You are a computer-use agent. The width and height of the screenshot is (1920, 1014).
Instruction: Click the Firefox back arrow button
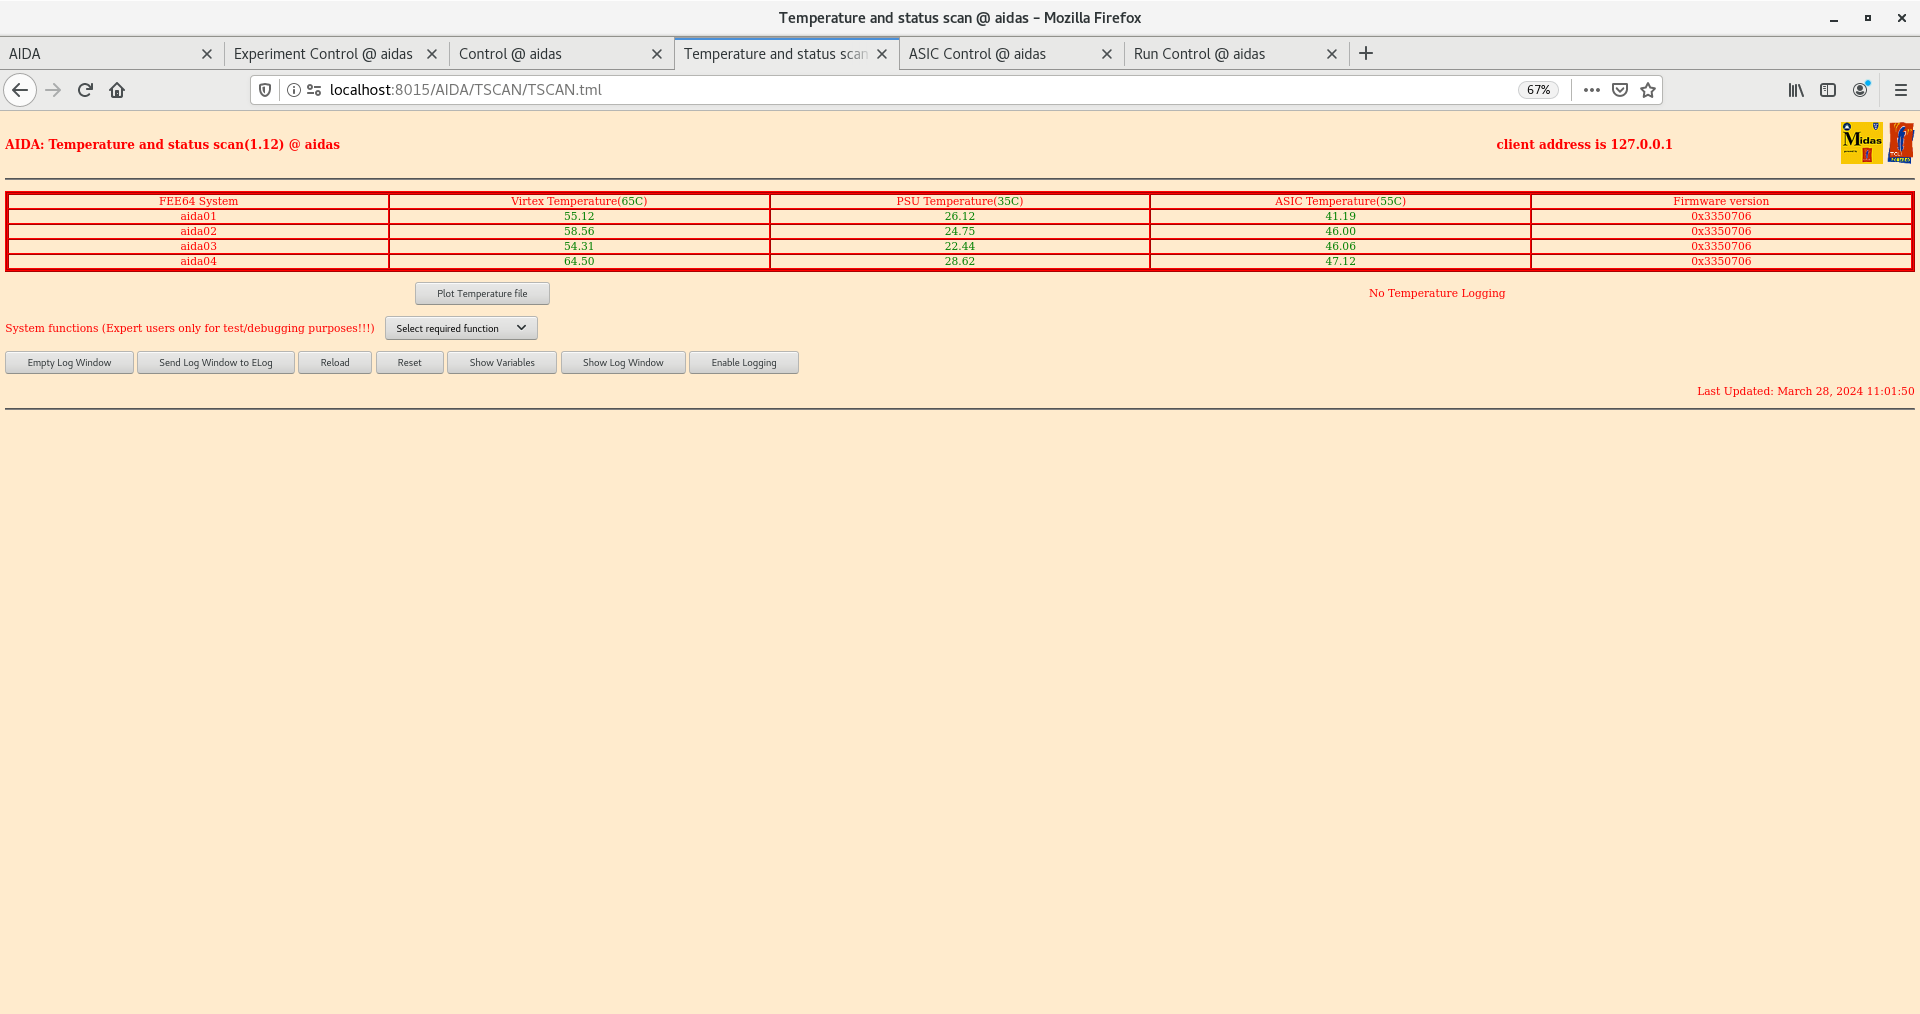[x=20, y=90]
